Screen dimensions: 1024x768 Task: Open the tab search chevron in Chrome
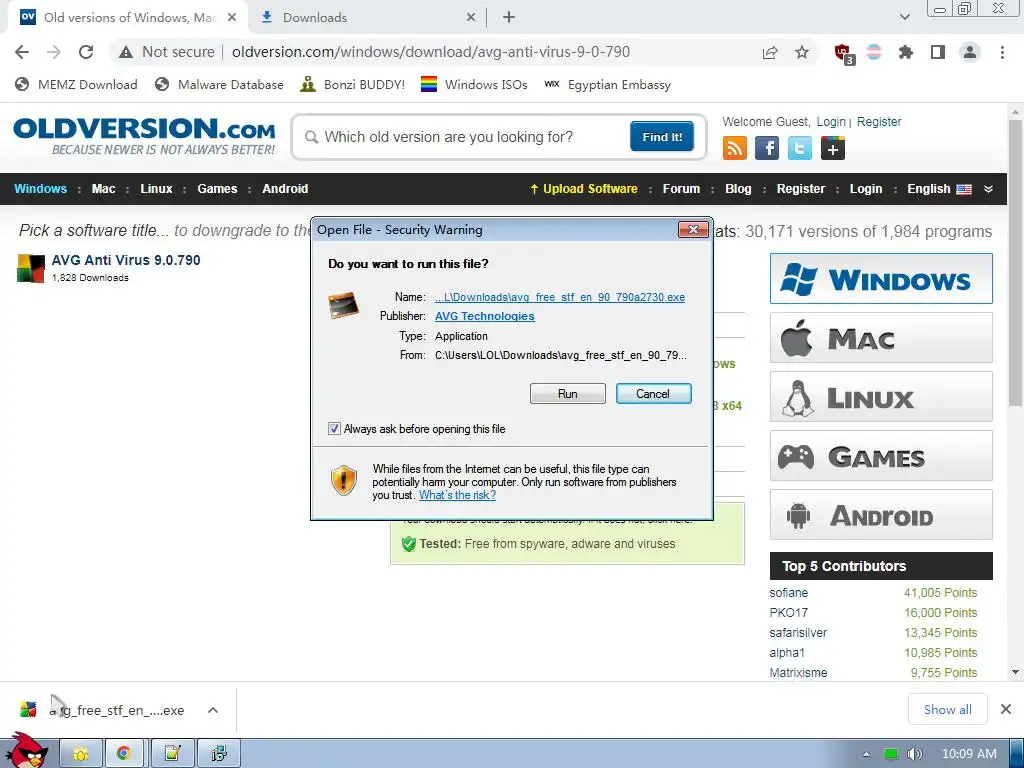904,18
